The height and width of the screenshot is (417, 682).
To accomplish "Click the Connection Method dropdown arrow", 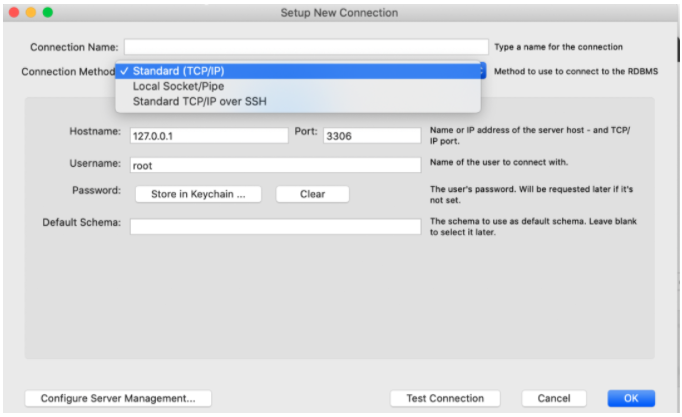I will 481,71.
